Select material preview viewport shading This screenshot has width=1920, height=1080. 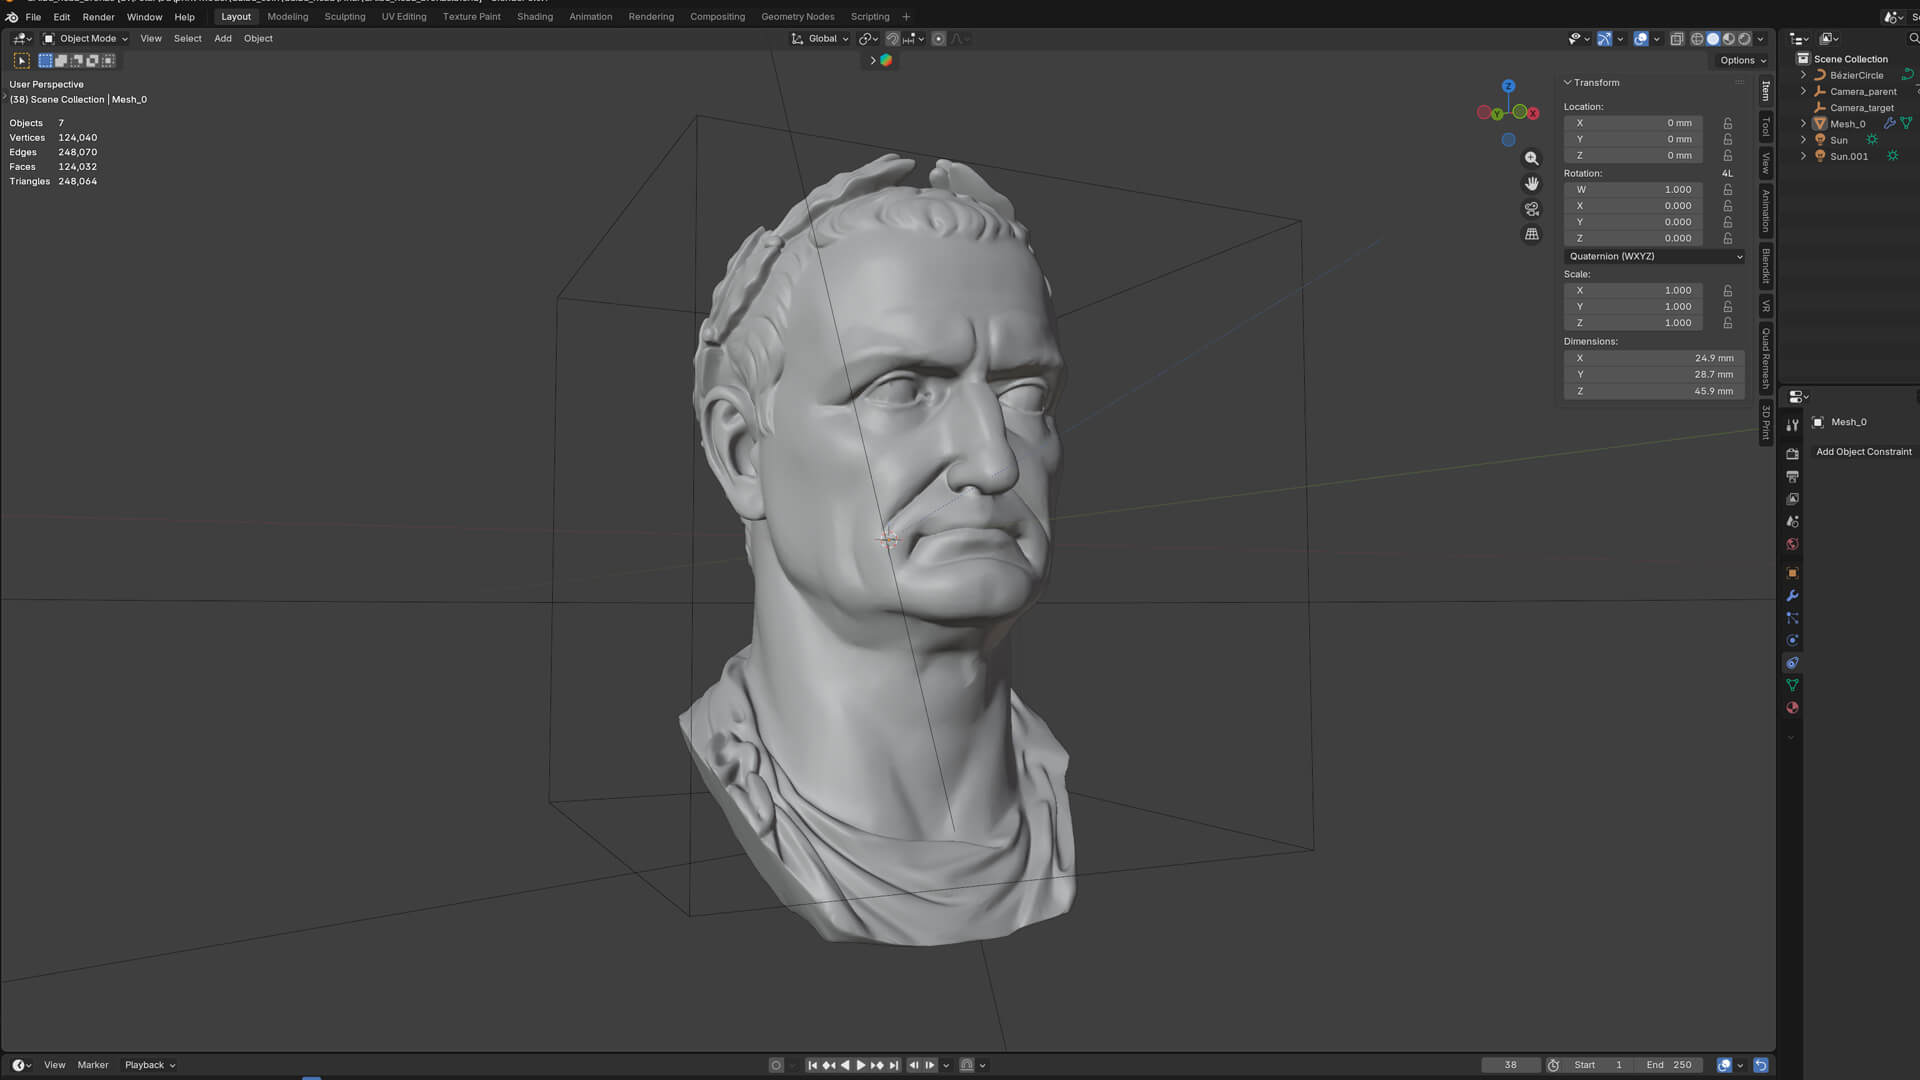pyautogui.click(x=1729, y=39)
